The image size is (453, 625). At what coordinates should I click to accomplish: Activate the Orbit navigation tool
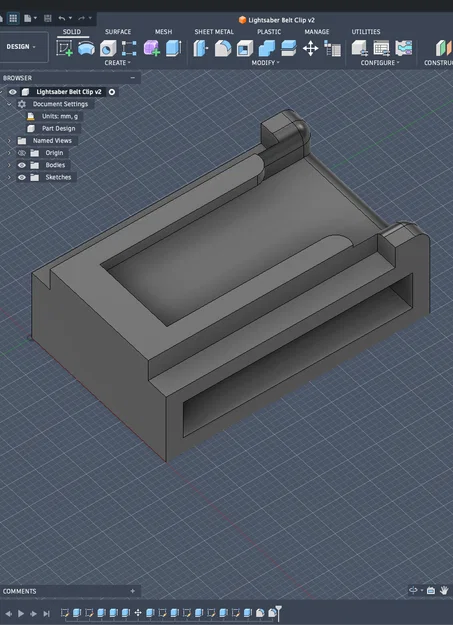(x=413, y=590)
